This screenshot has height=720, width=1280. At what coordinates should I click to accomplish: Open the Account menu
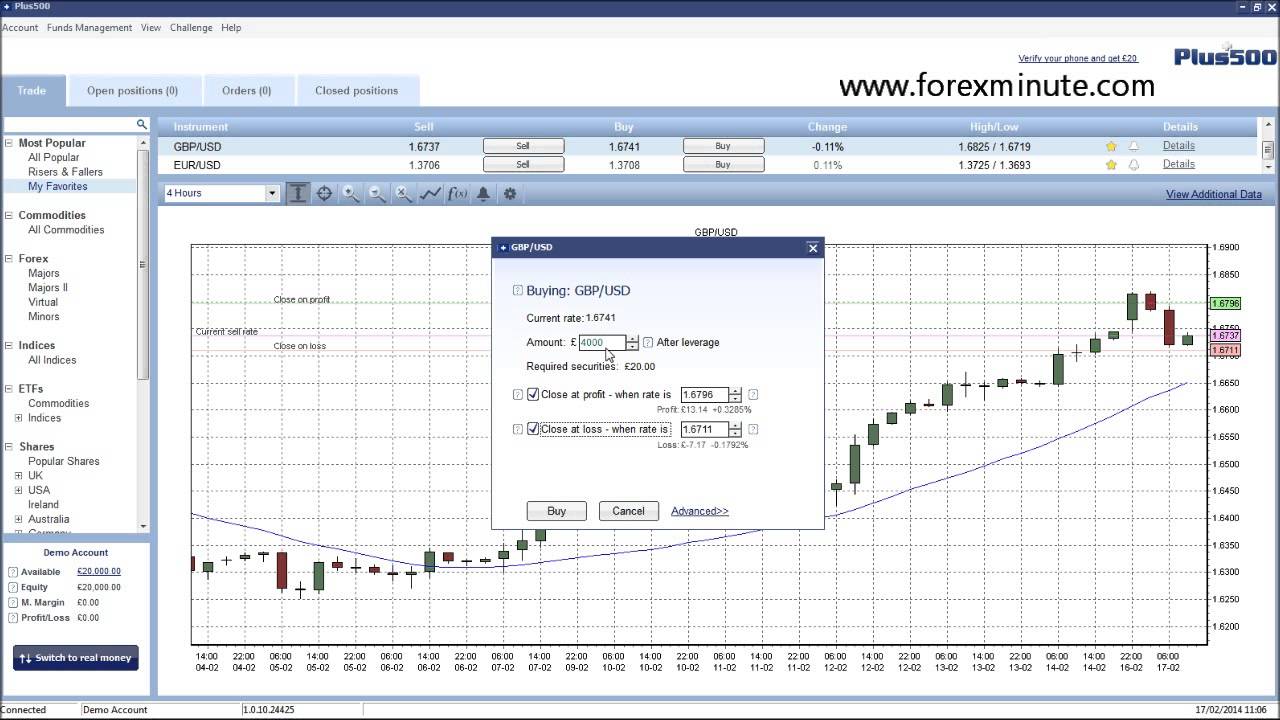point(20,28)
